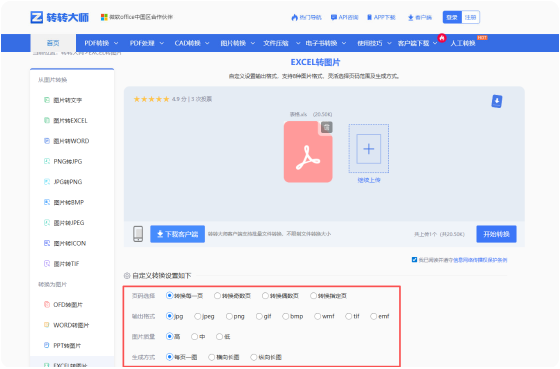This screenshot has width=560, height=369.
Task: Click the plus box to add another file
Action: (369, 149)
